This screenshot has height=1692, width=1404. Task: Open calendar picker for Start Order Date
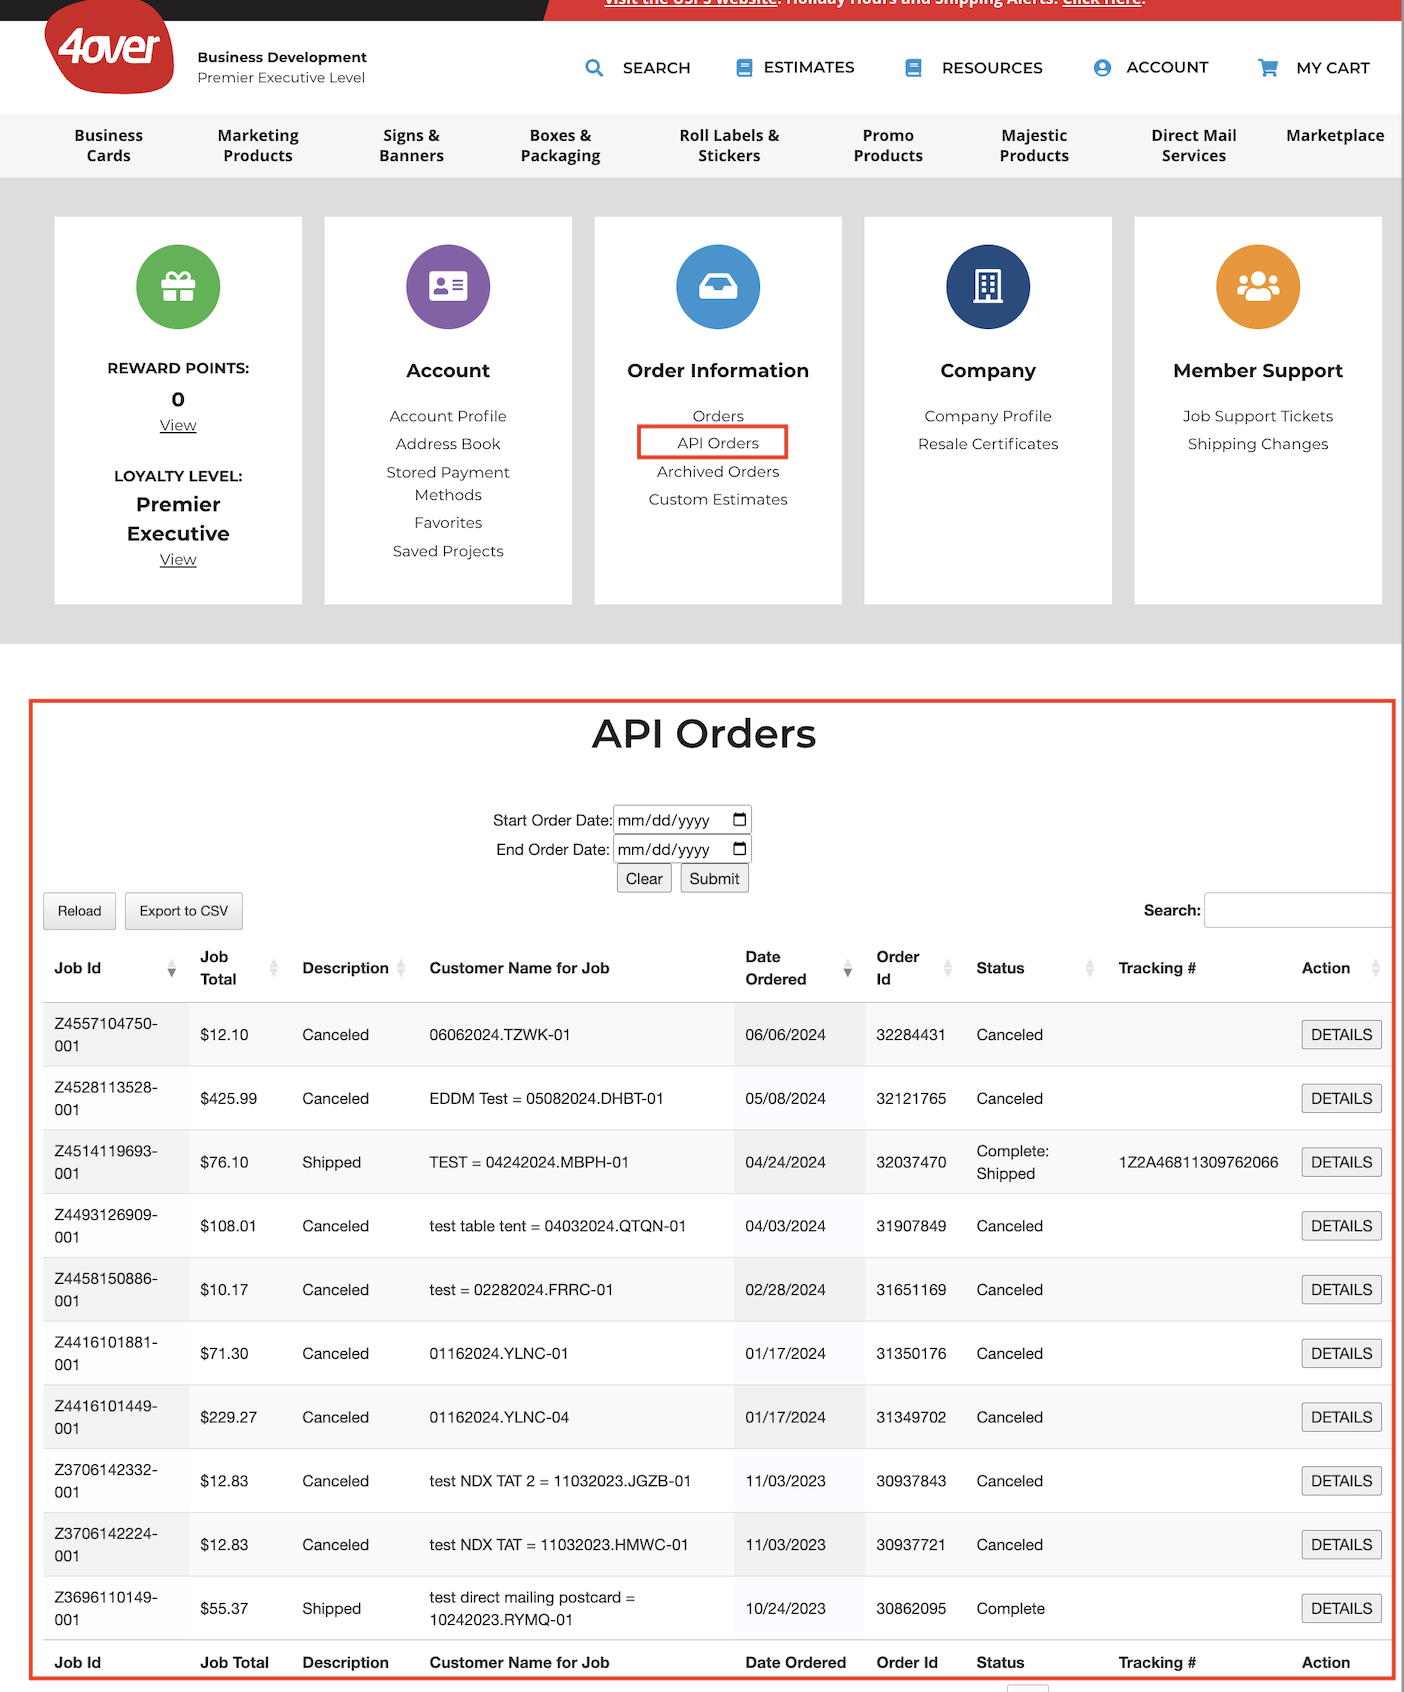[740, 820]
